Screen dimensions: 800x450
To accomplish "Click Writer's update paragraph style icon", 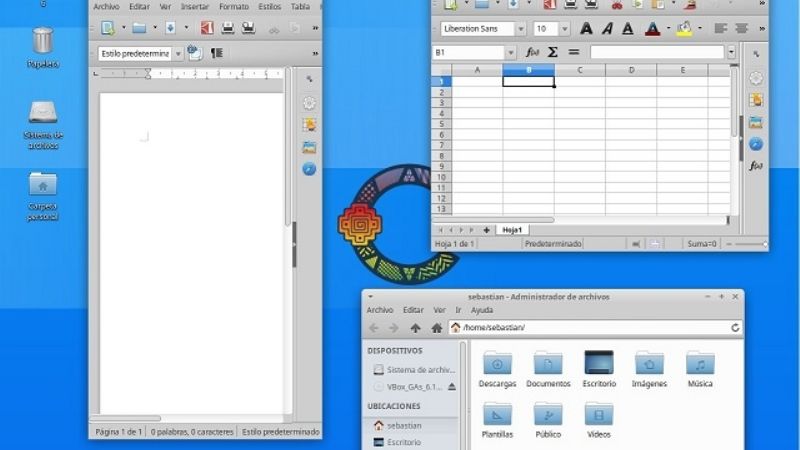I will (195, 53).
